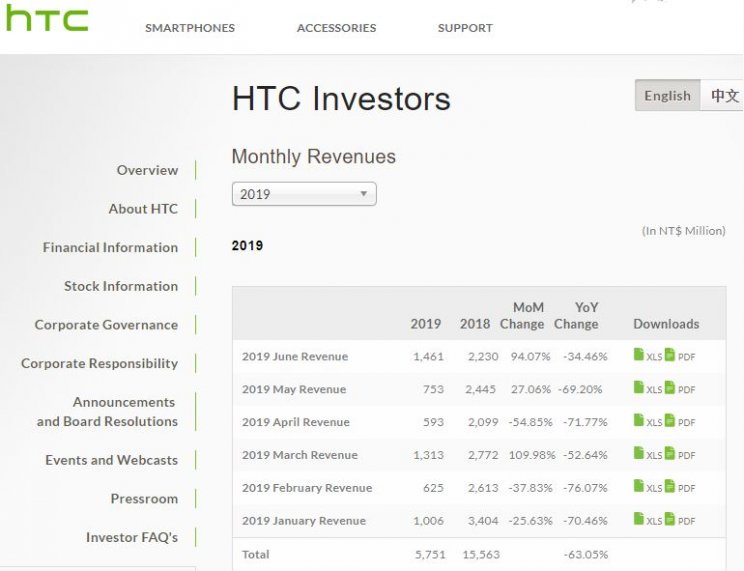Open the Accessories menu
This screenshot has width=744, height=571.
[x=336, y=28]
